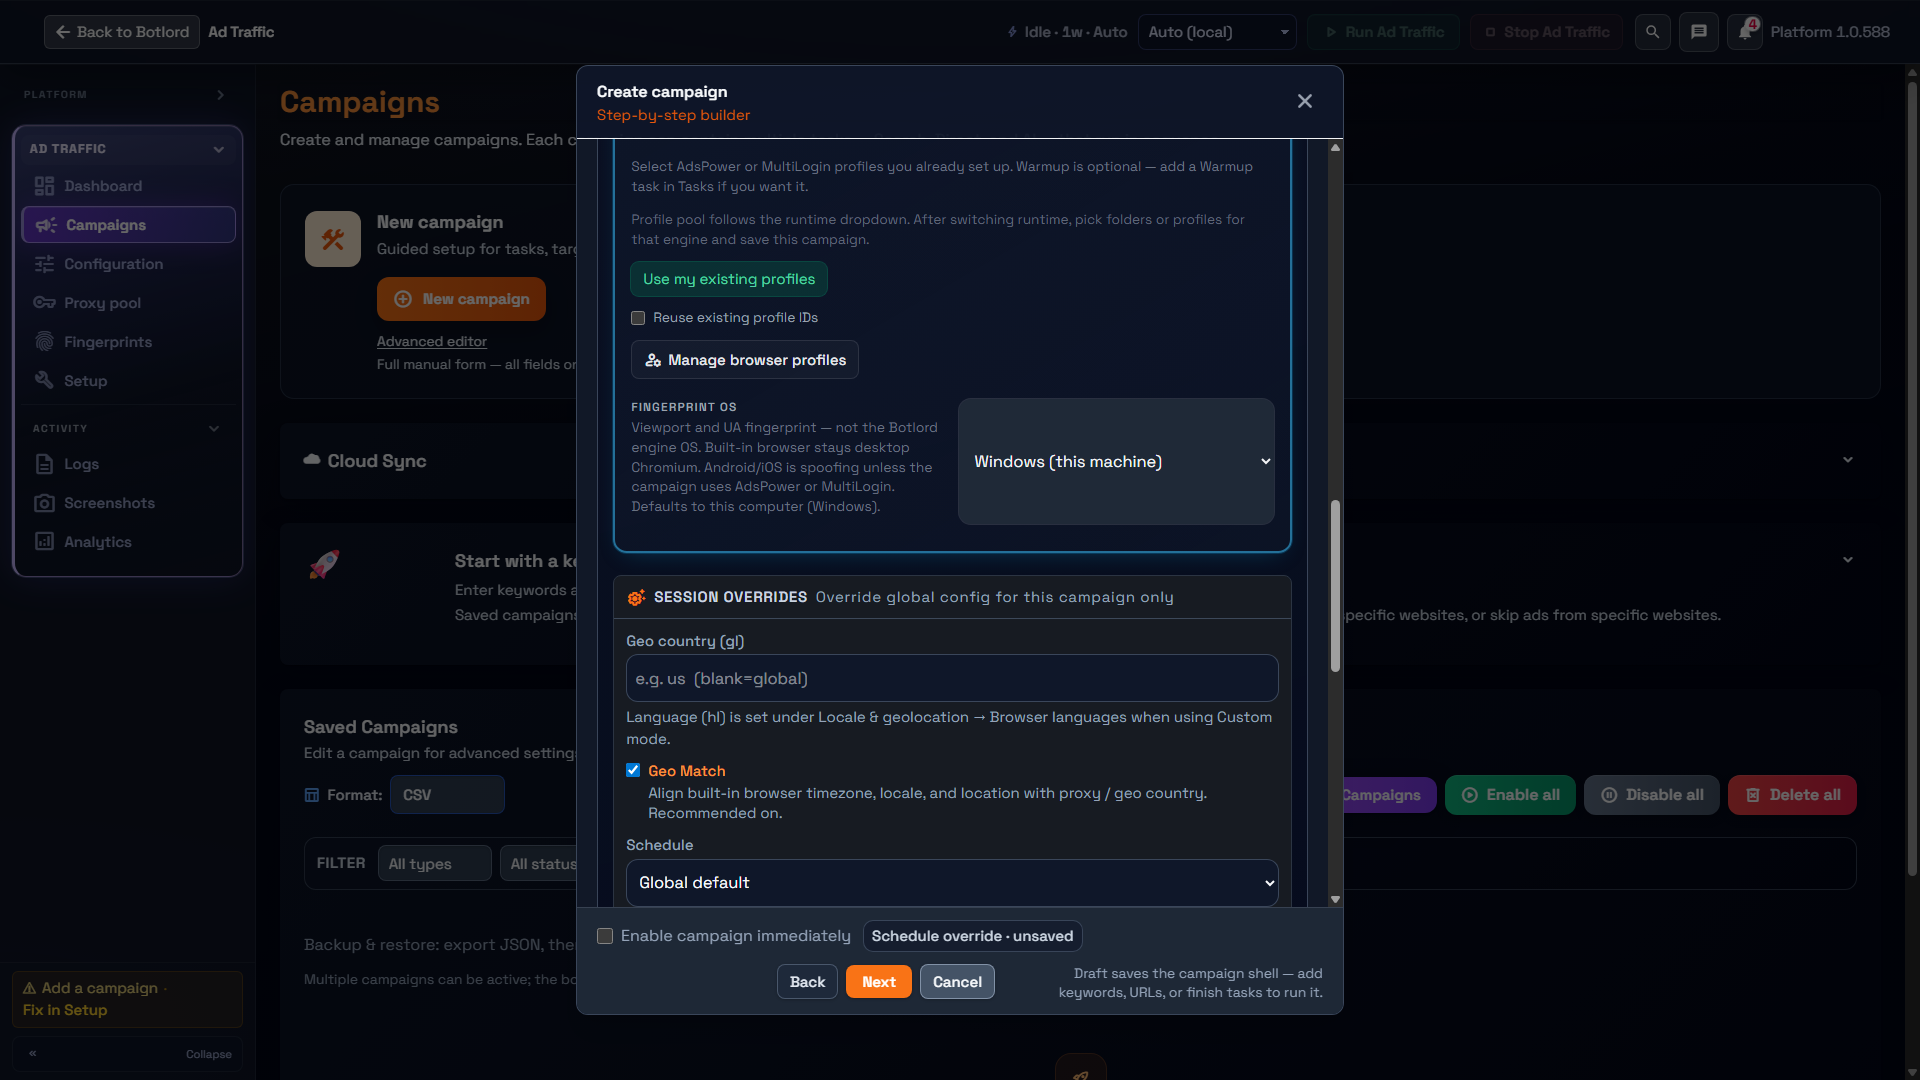Open the notifications bell icon

(x=1745, y=32)
